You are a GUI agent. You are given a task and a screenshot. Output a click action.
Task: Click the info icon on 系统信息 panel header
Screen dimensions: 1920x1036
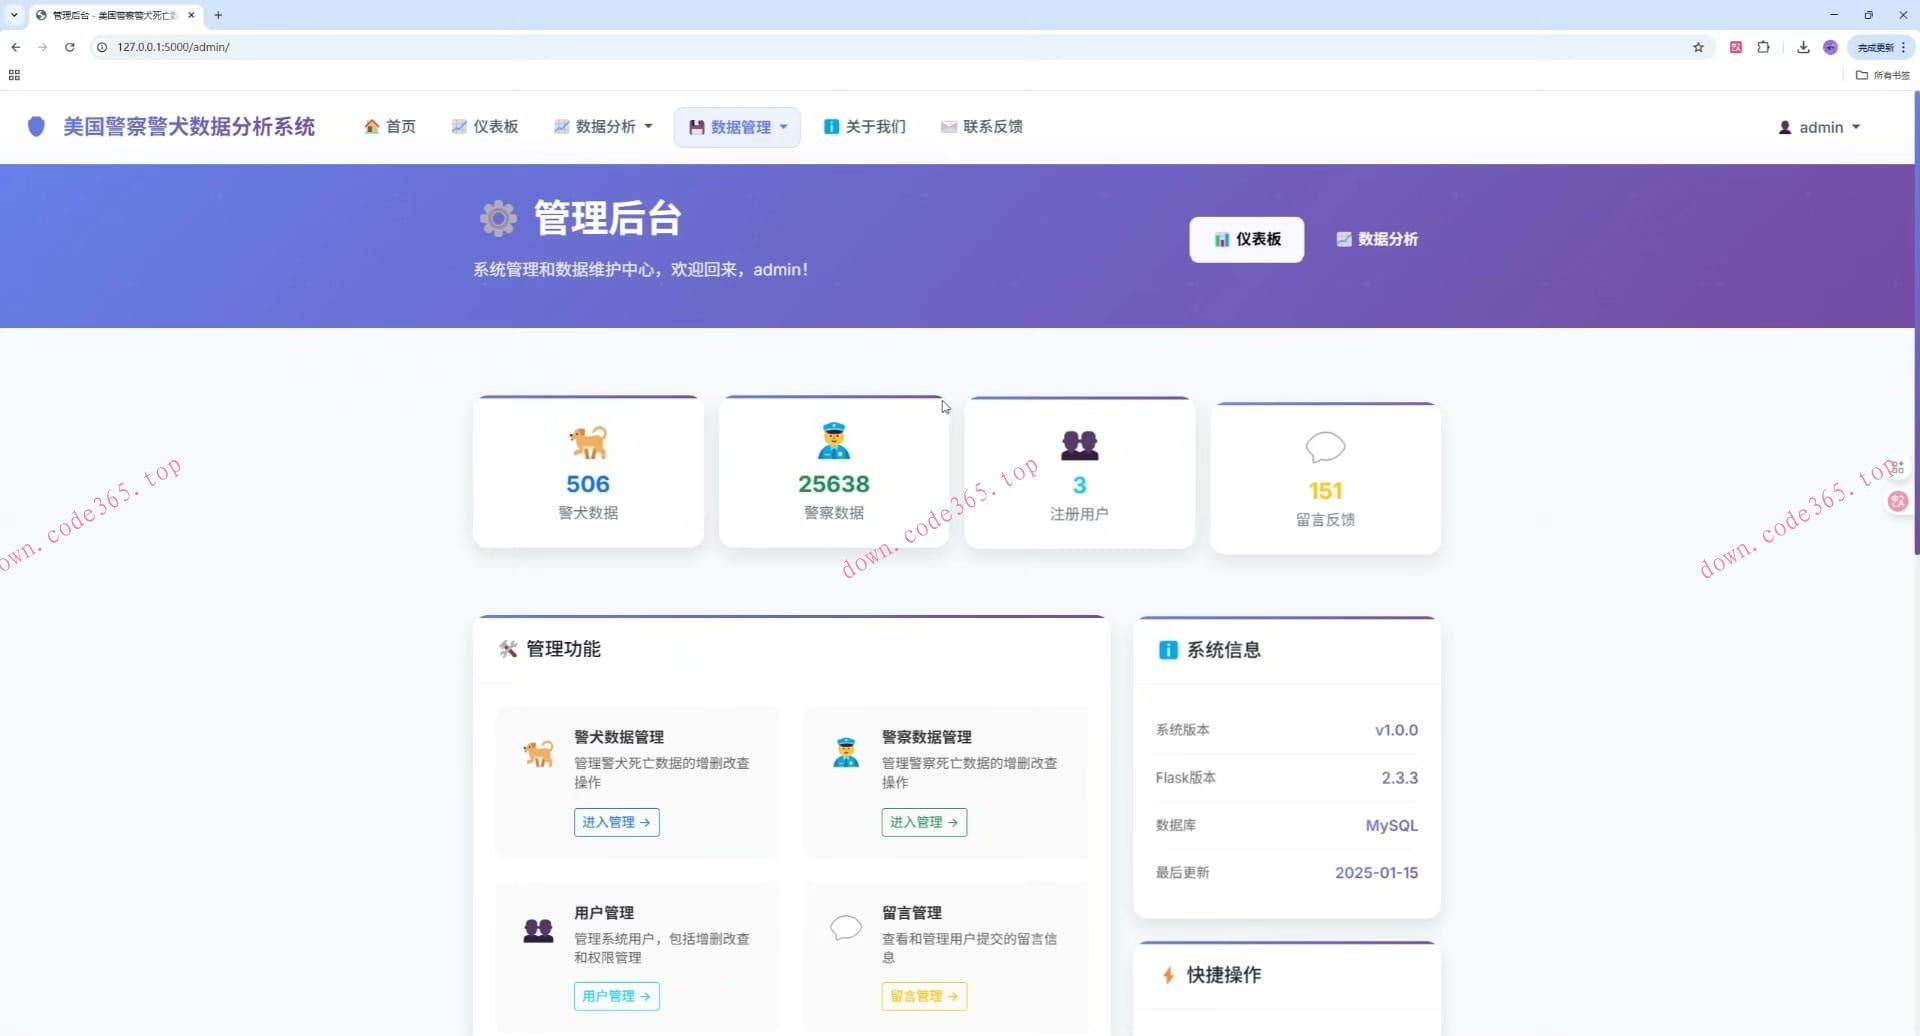[x=1169, y=649]
